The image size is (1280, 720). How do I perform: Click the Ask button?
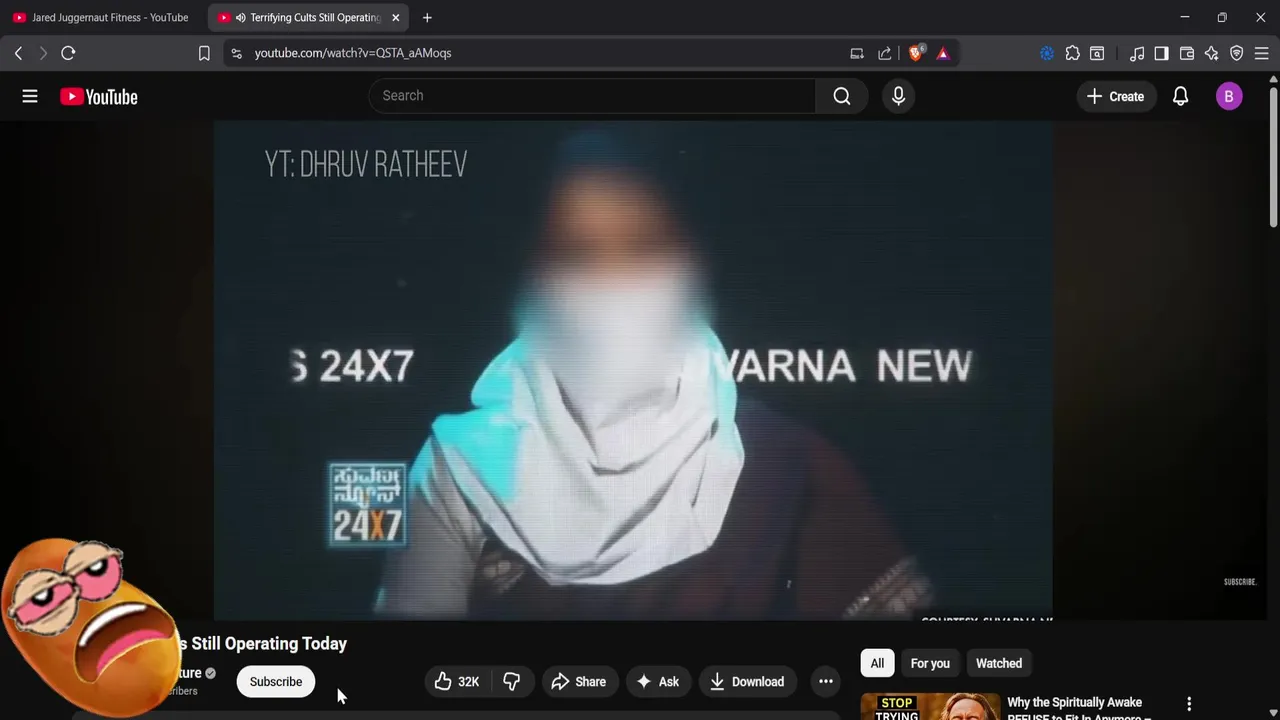point(657,682)
